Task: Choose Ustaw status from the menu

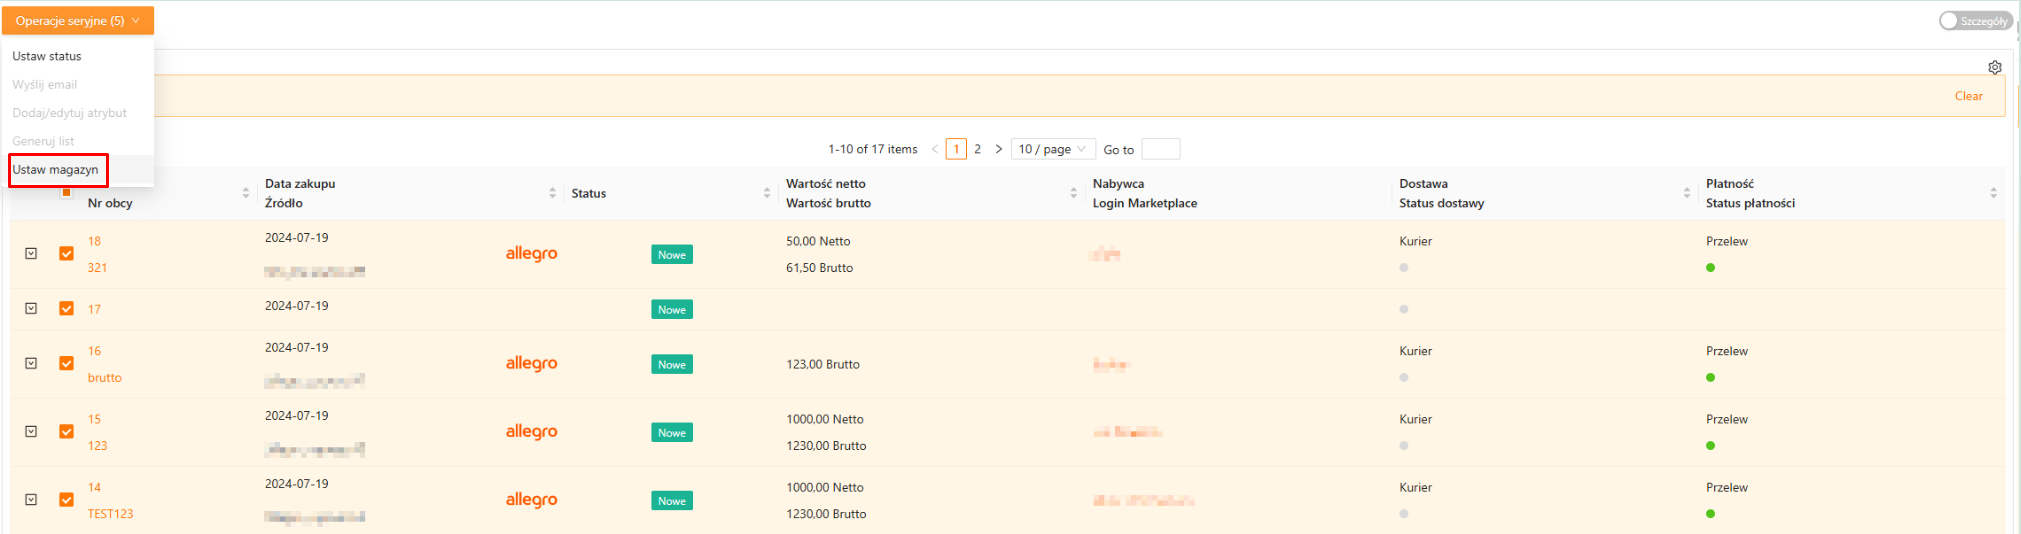Action: 47,57
